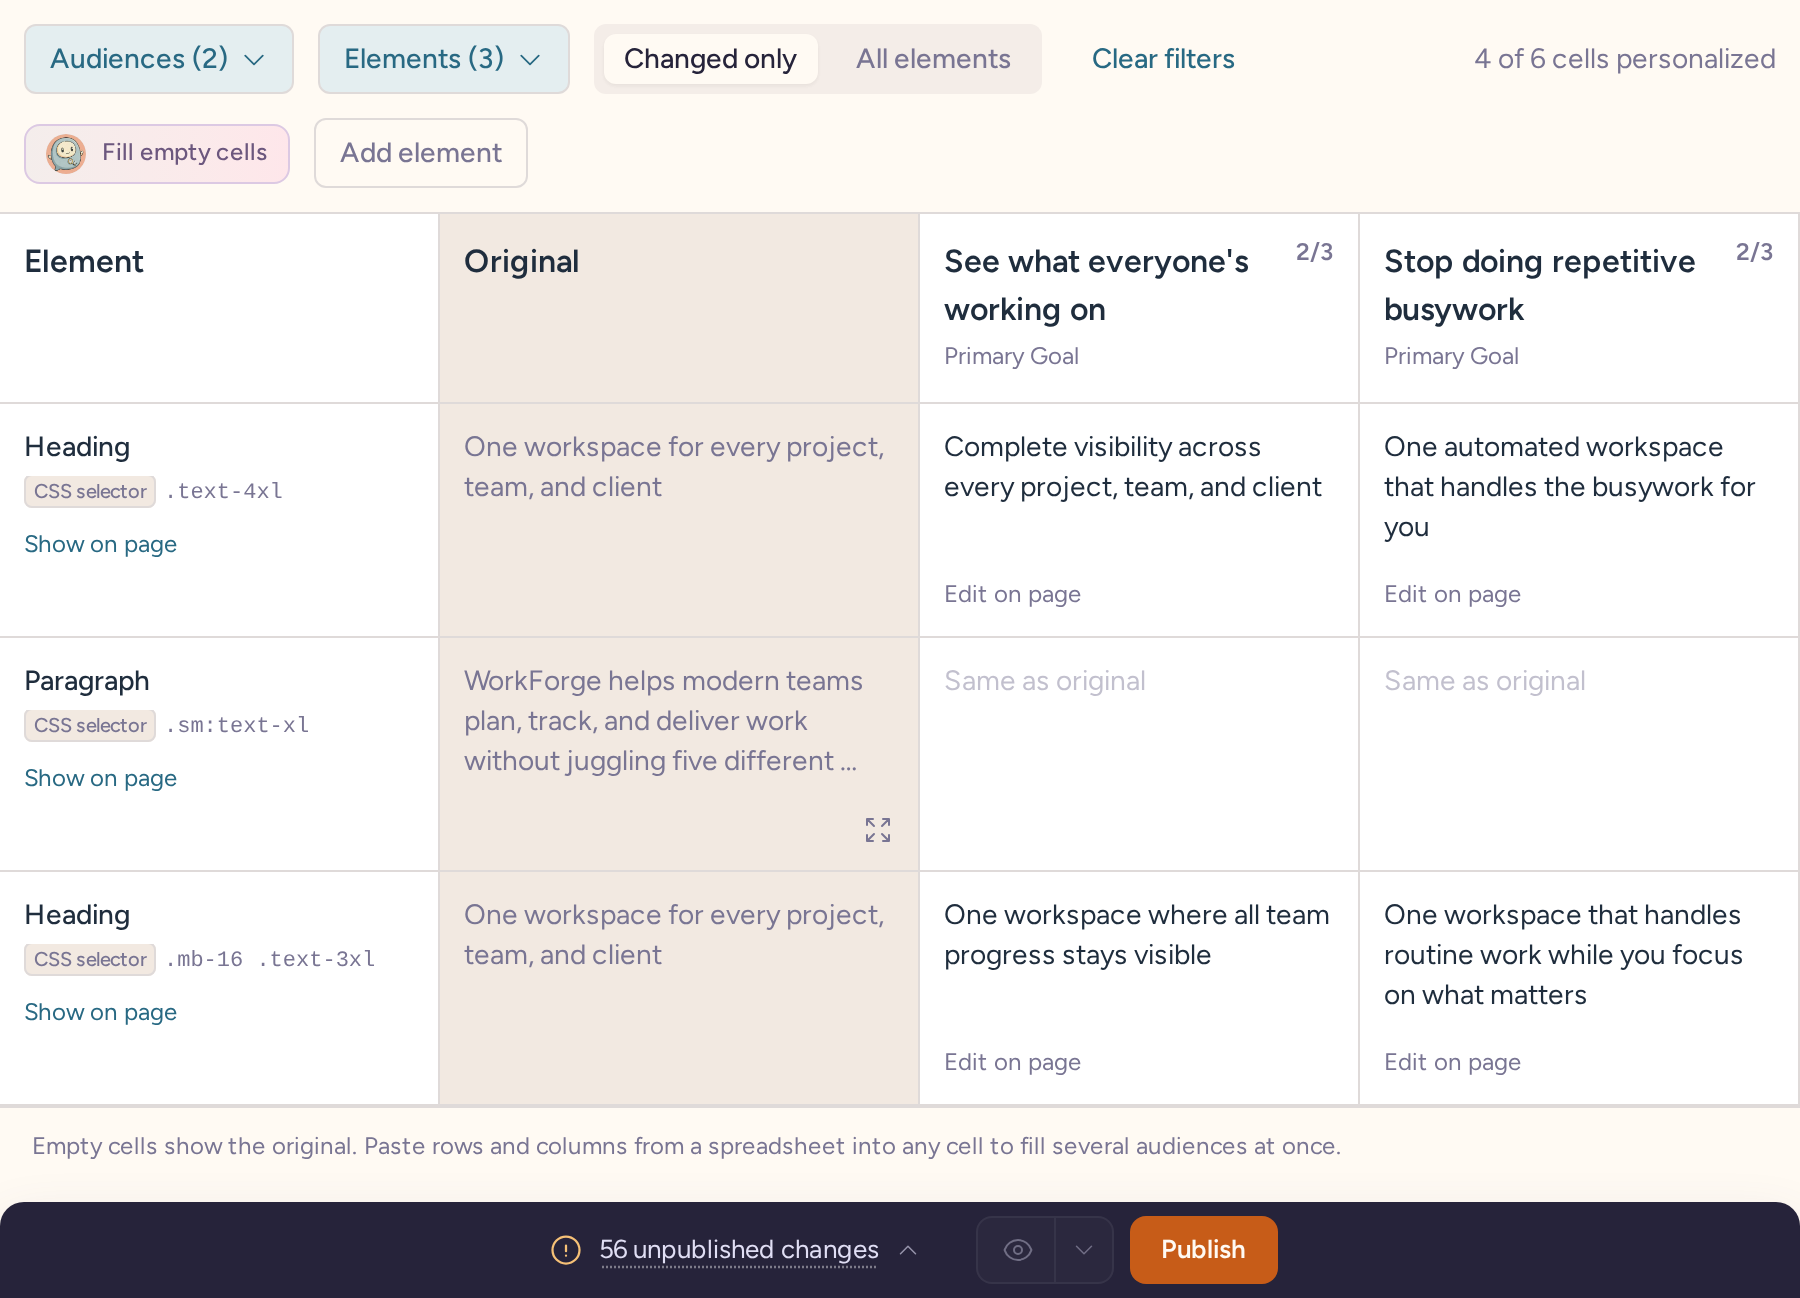Click expand icon in original paragraph cell

(878, 830)
